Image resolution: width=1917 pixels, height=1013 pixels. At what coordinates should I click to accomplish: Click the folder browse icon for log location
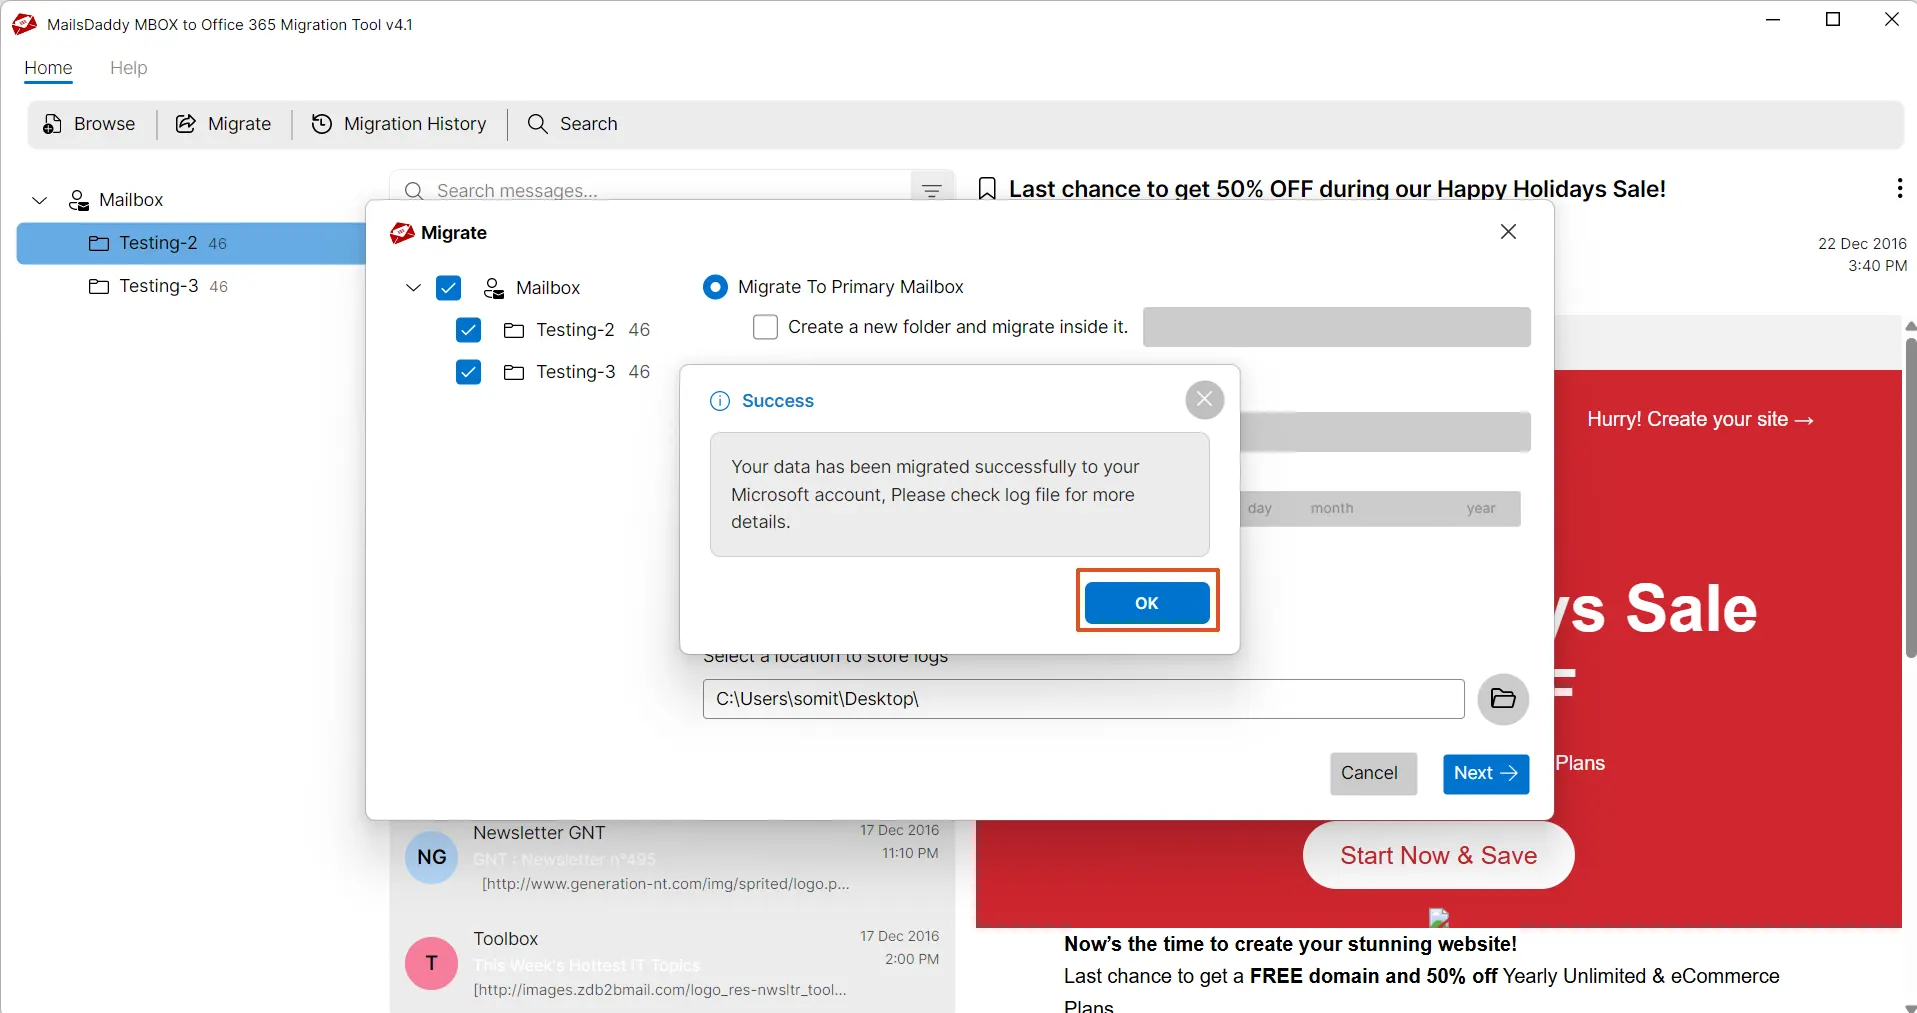(1502, 699)
